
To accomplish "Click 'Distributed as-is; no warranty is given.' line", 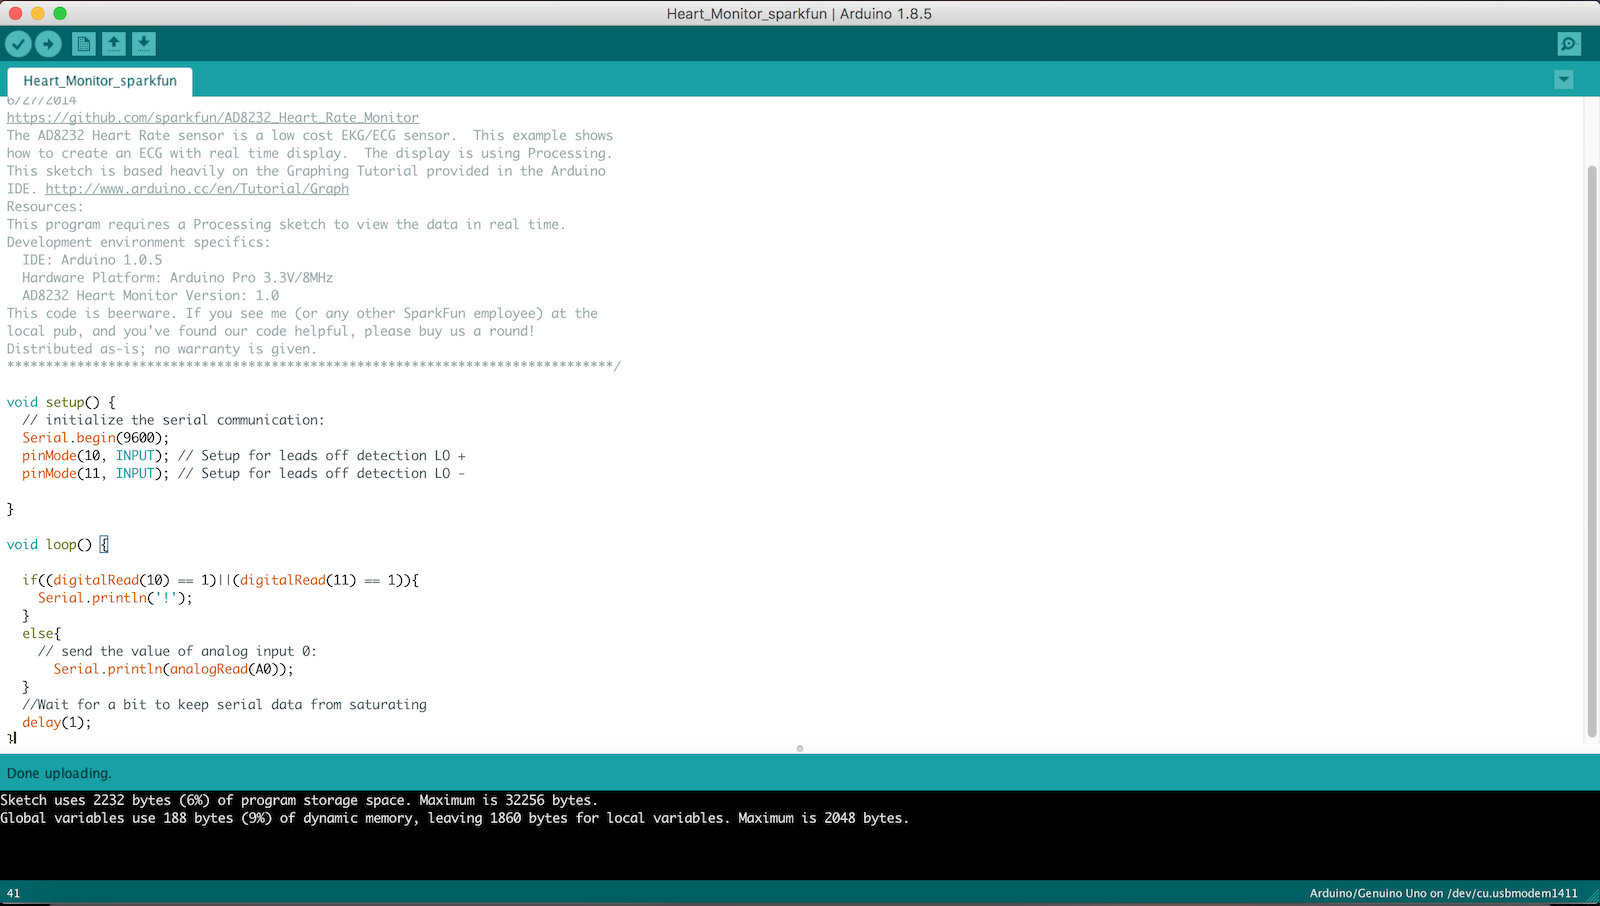I will [161, 349].
